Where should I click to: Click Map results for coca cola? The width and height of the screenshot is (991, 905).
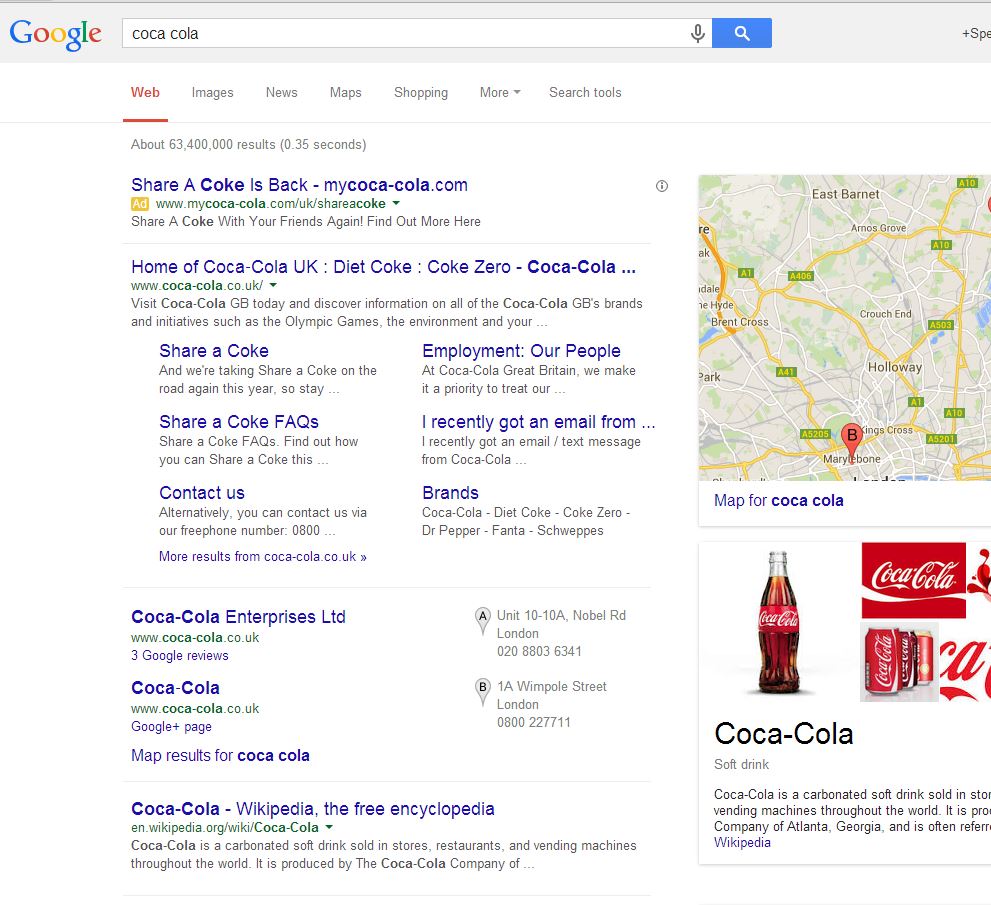pyautogui.click(x=220, y=755)
